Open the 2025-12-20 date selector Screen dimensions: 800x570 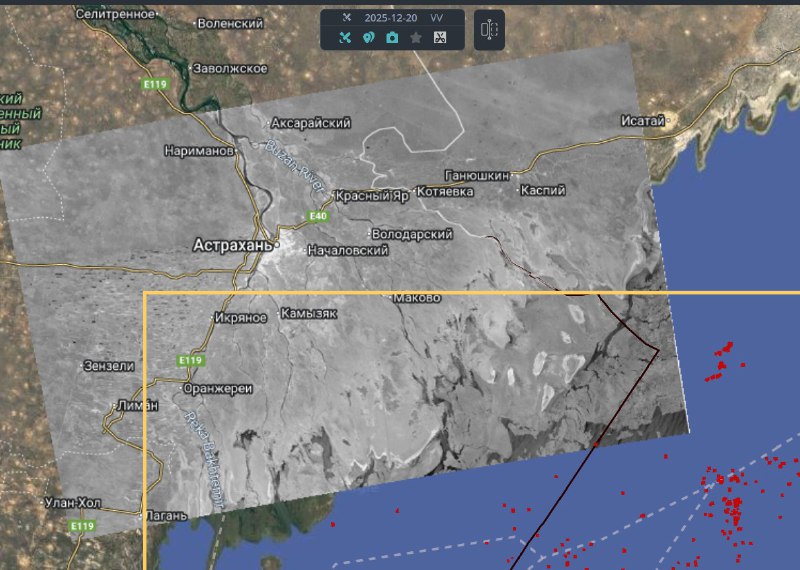(x=391, y=18)
